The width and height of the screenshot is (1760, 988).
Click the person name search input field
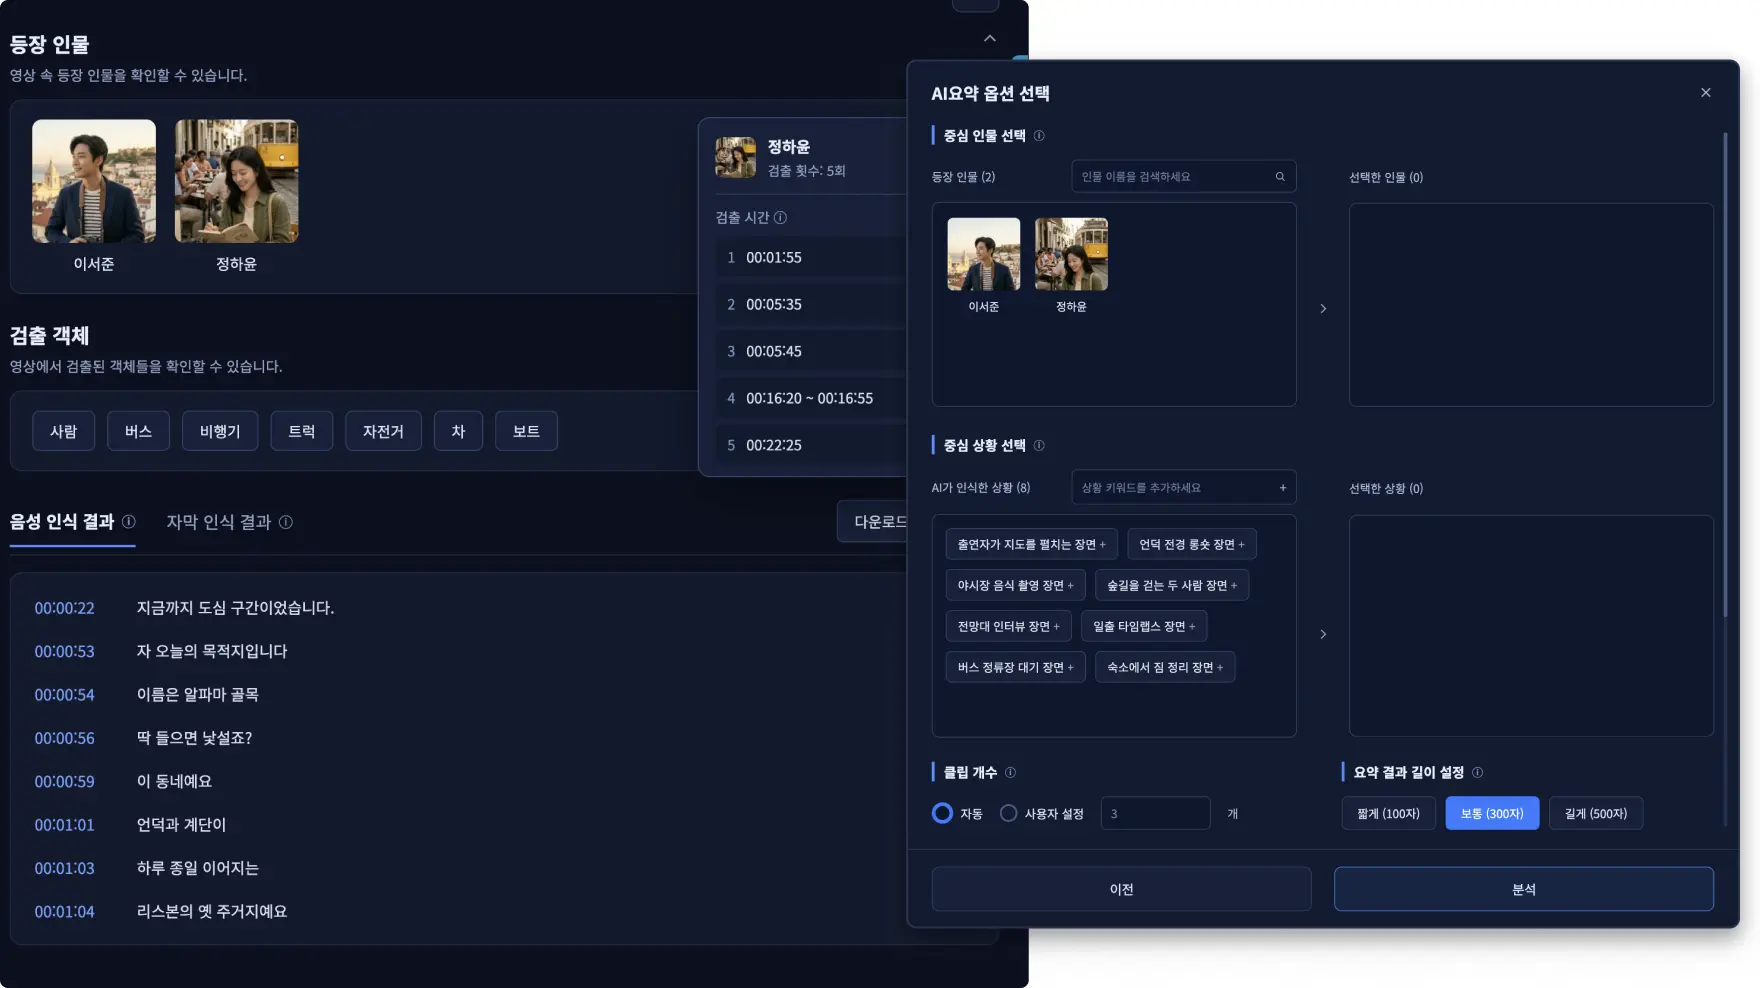(1184, 177)
